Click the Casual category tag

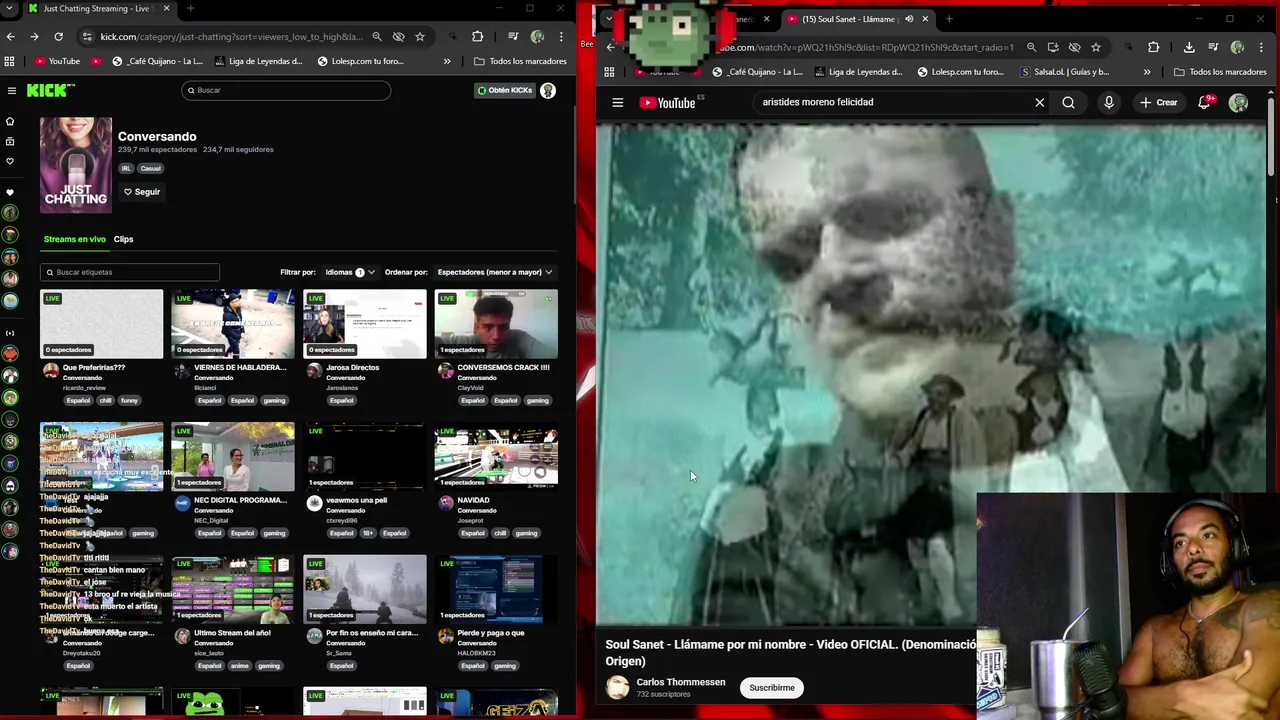[150, 168]
